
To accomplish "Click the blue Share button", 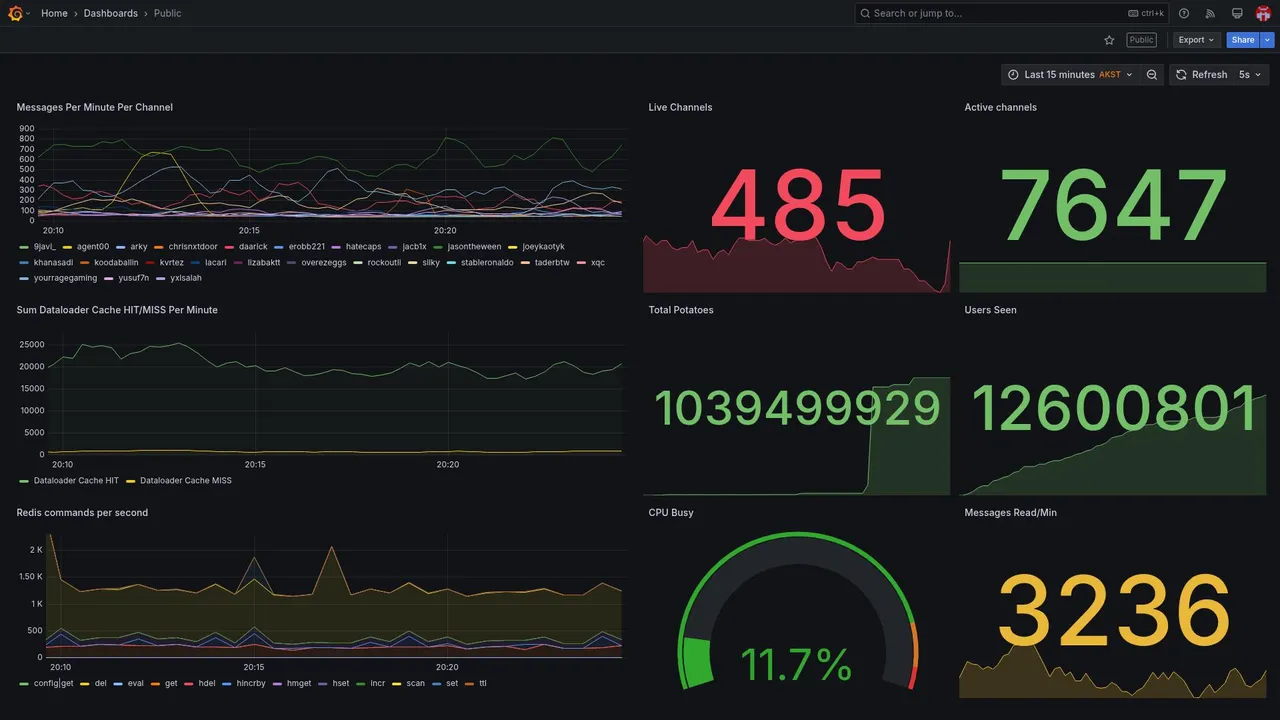I will (1243, 40).
